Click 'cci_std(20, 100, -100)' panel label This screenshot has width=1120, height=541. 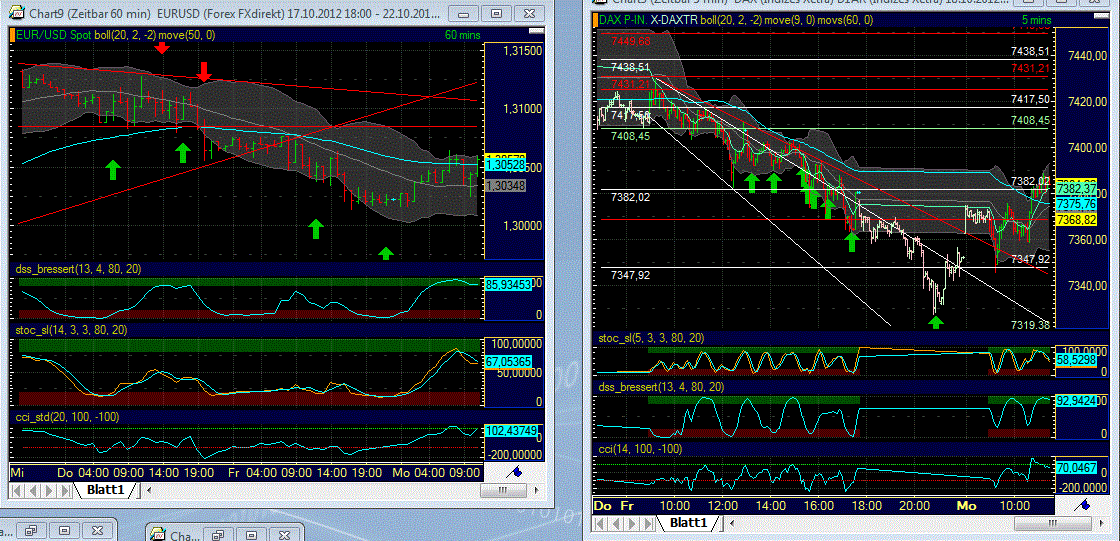click(67, 417)
